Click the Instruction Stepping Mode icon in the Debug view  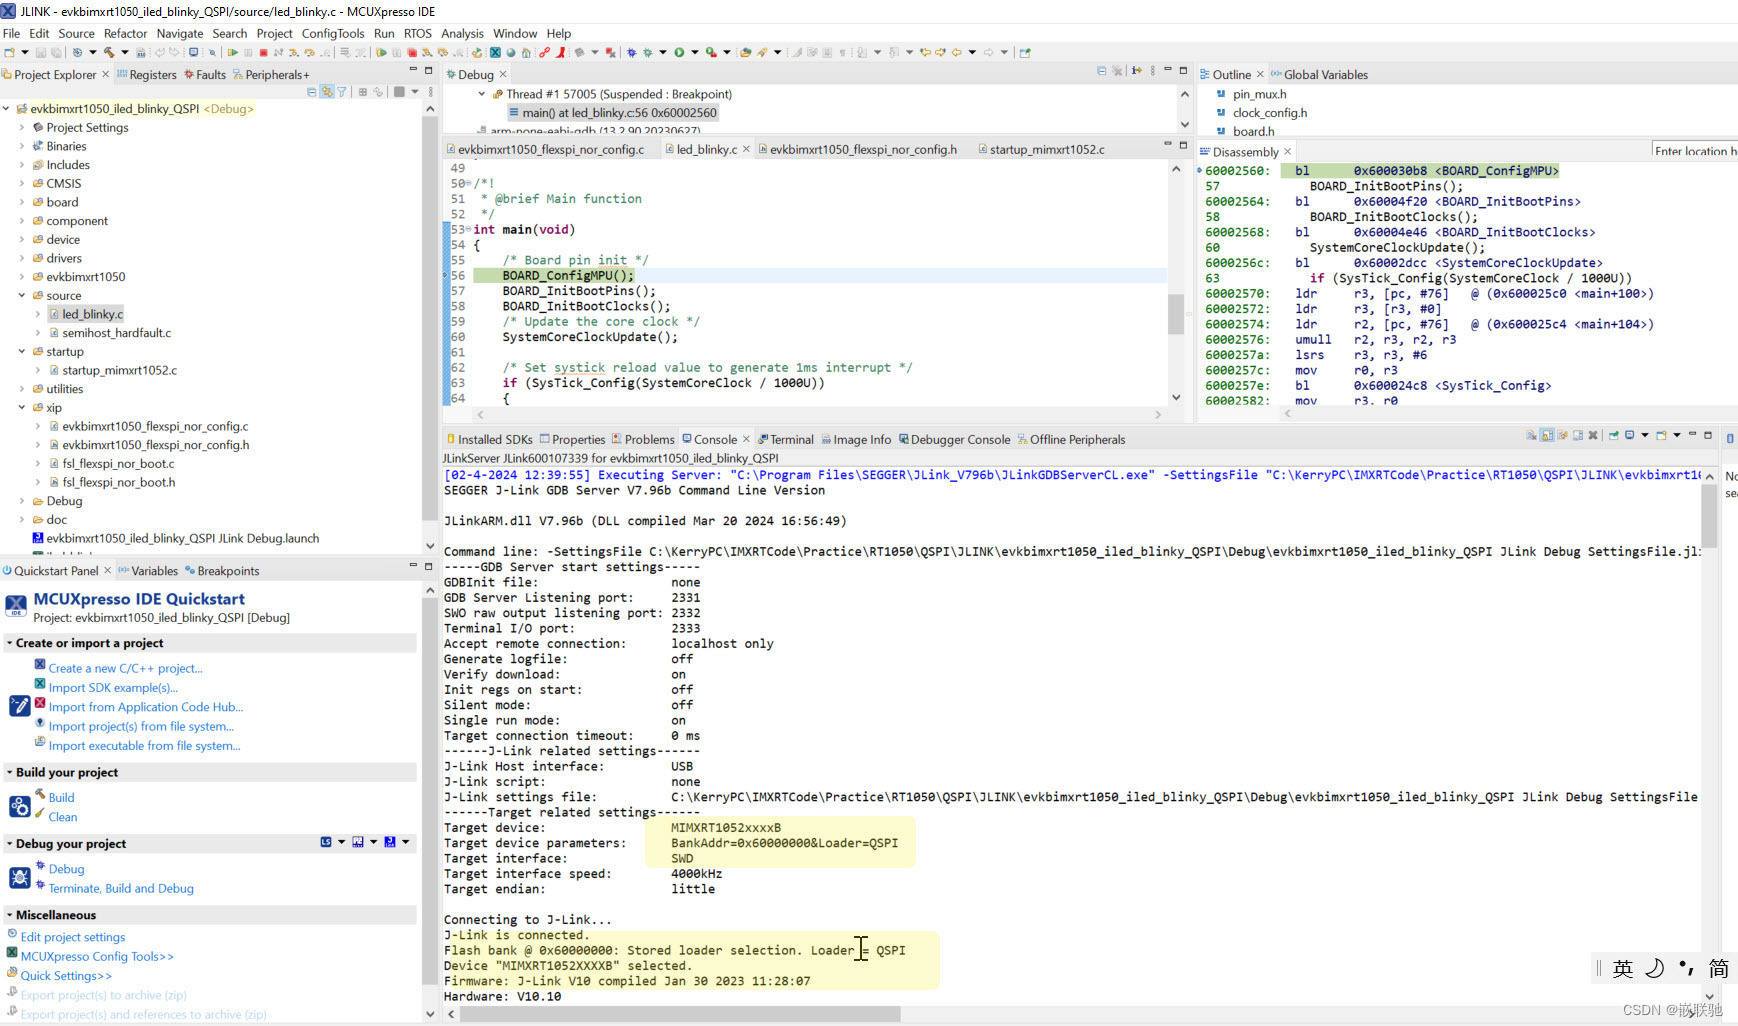point(1137,70)
